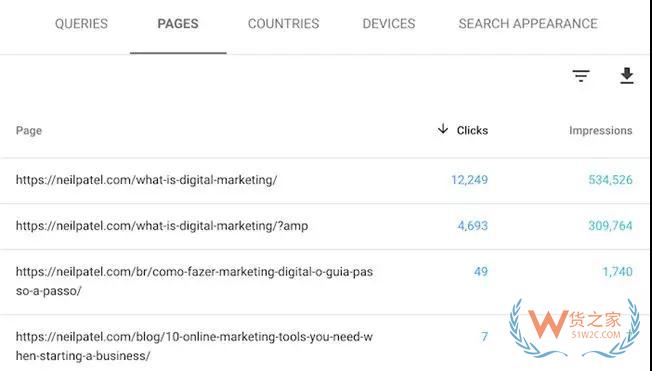Click the 4,693 clicks value

[473, 226]
